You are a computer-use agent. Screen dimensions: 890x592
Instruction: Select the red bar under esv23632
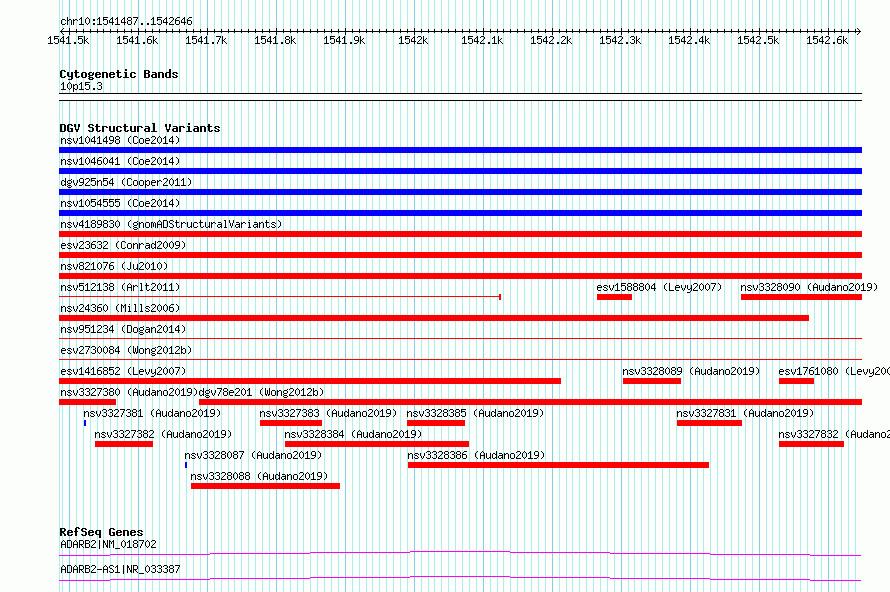tap(460, 255)
